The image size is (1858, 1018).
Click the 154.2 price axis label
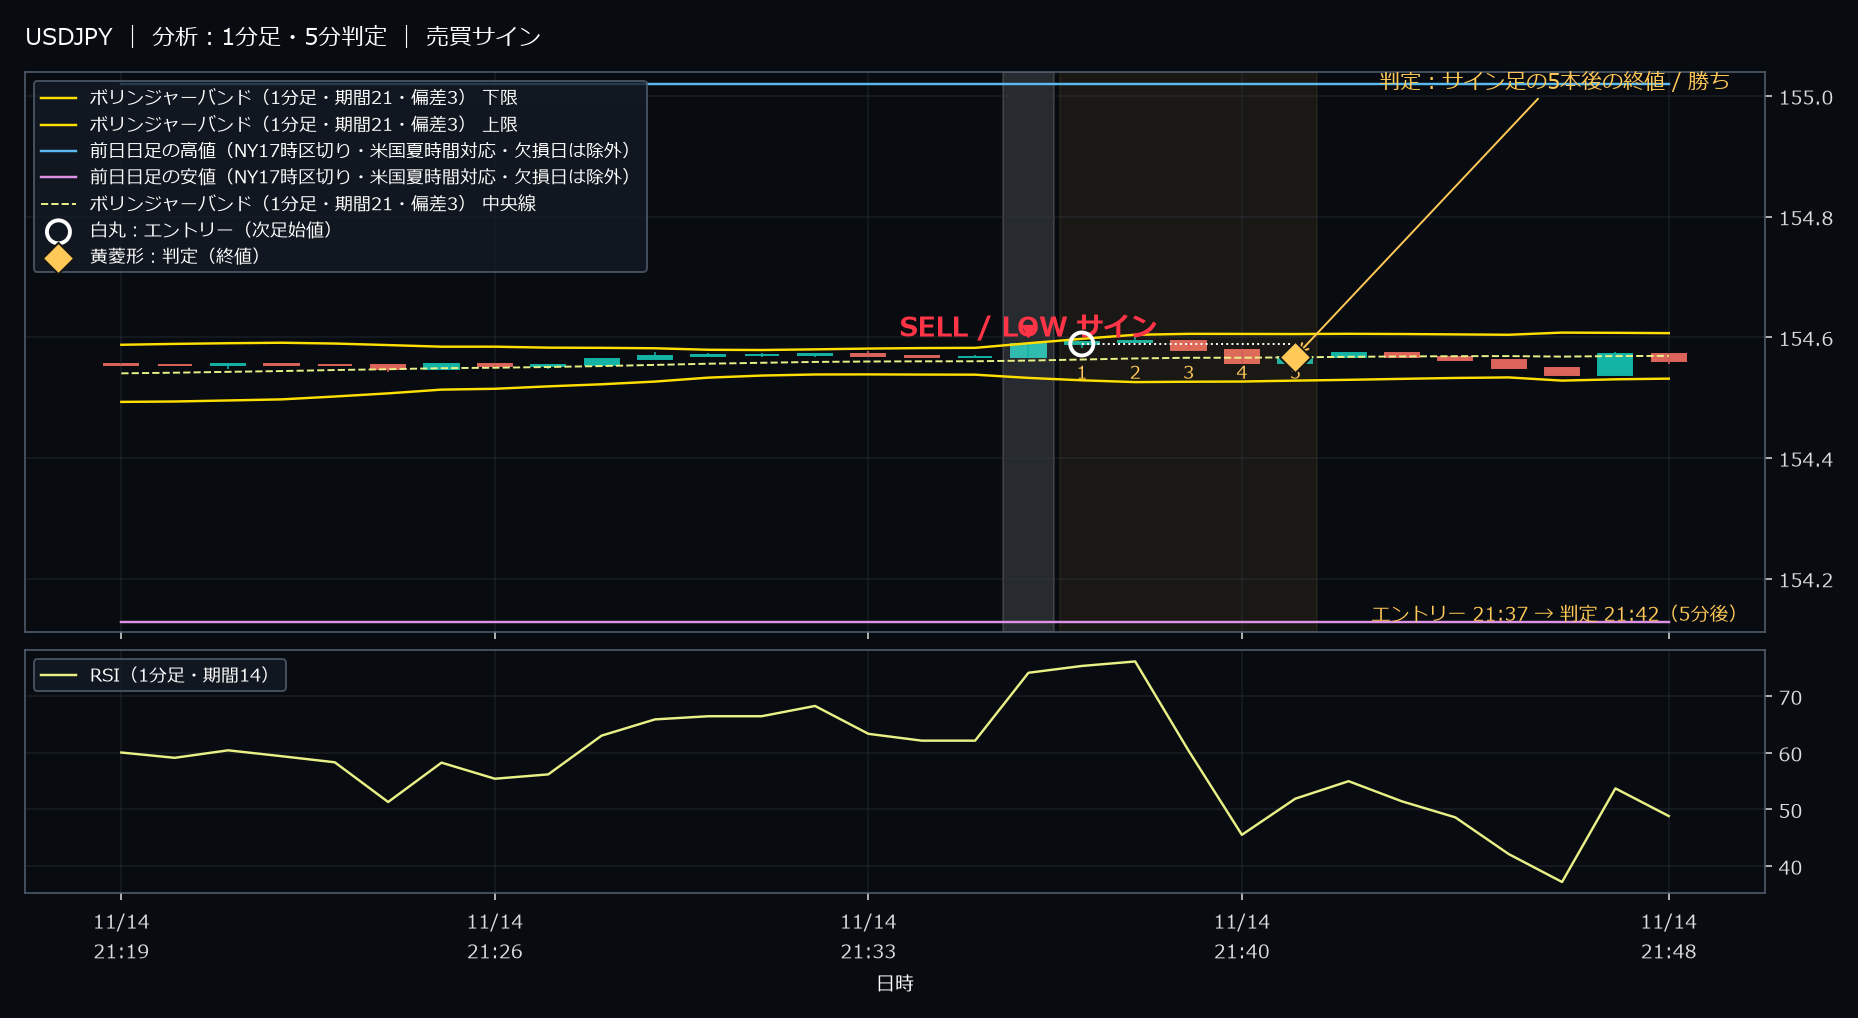coord(1806,580)
